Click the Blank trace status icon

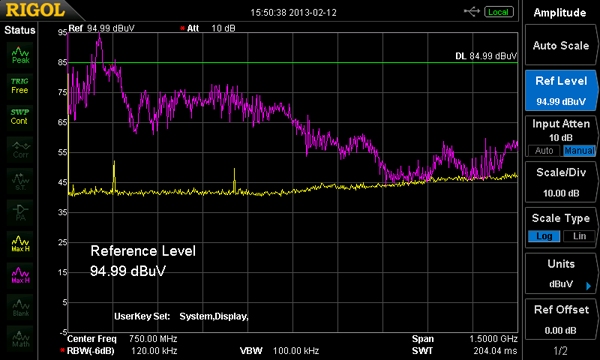[20, 307]
